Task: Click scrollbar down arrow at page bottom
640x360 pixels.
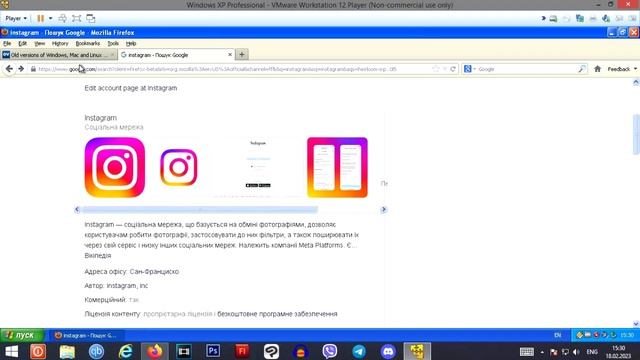Action: [x=636, y=324]
